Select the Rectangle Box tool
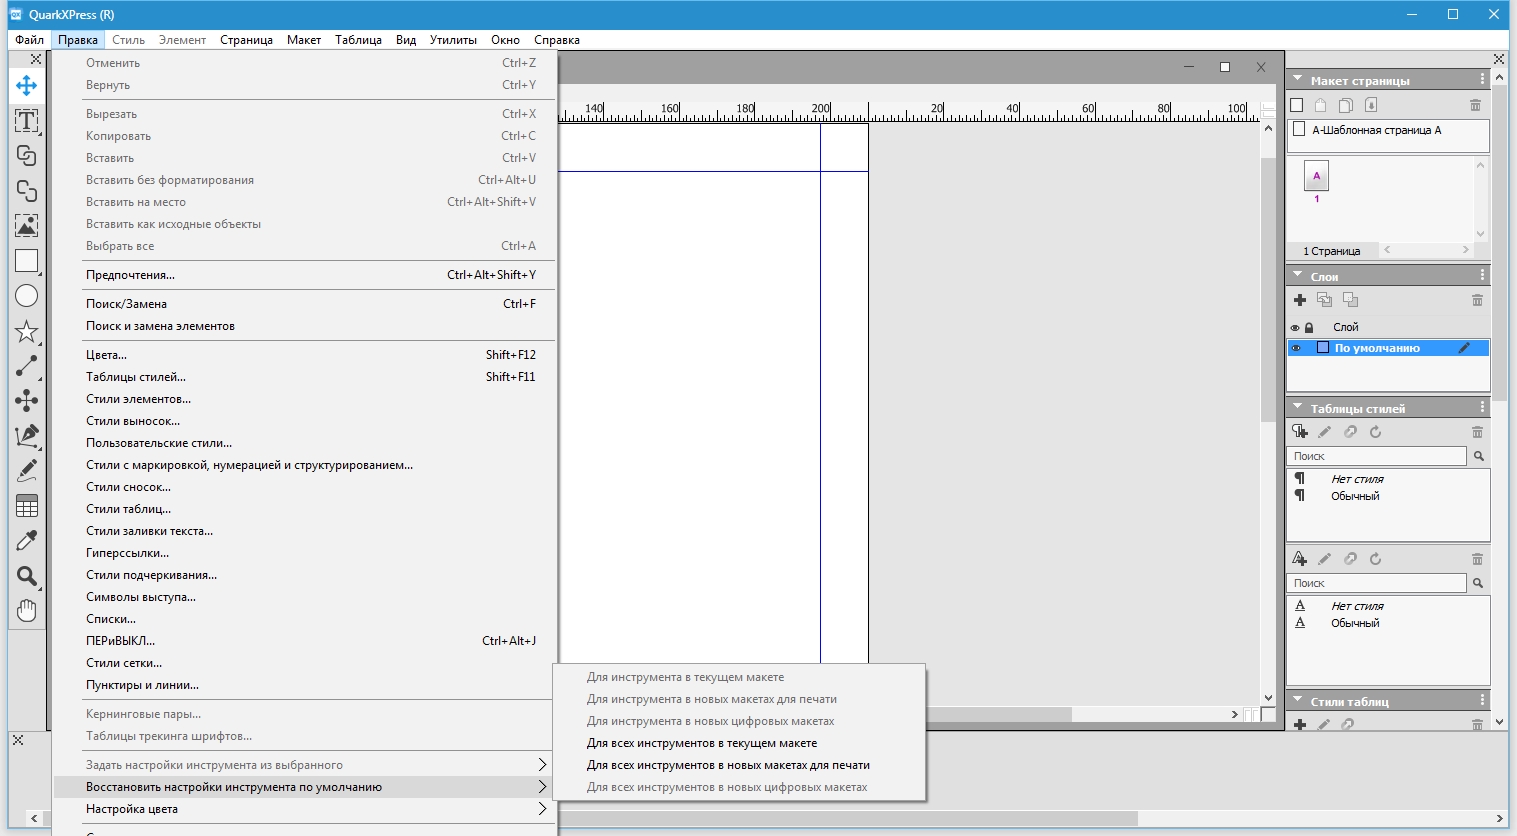 (27, 261)
